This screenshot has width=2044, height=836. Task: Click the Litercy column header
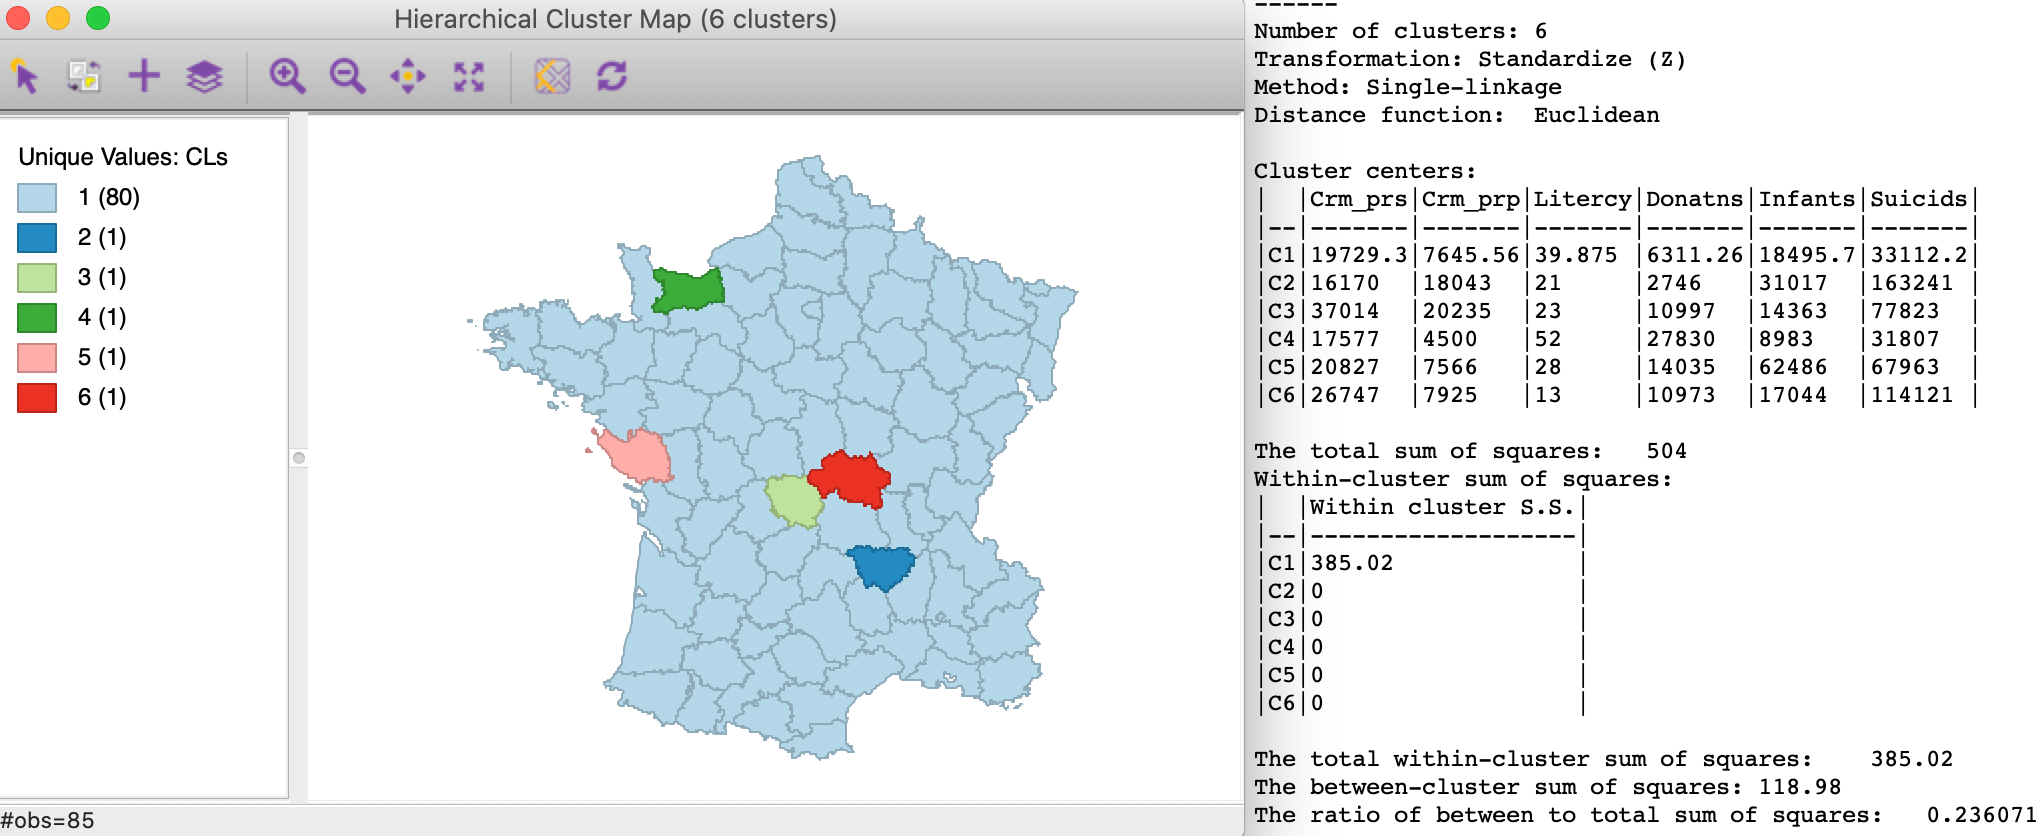click(x=1582, y=199)
